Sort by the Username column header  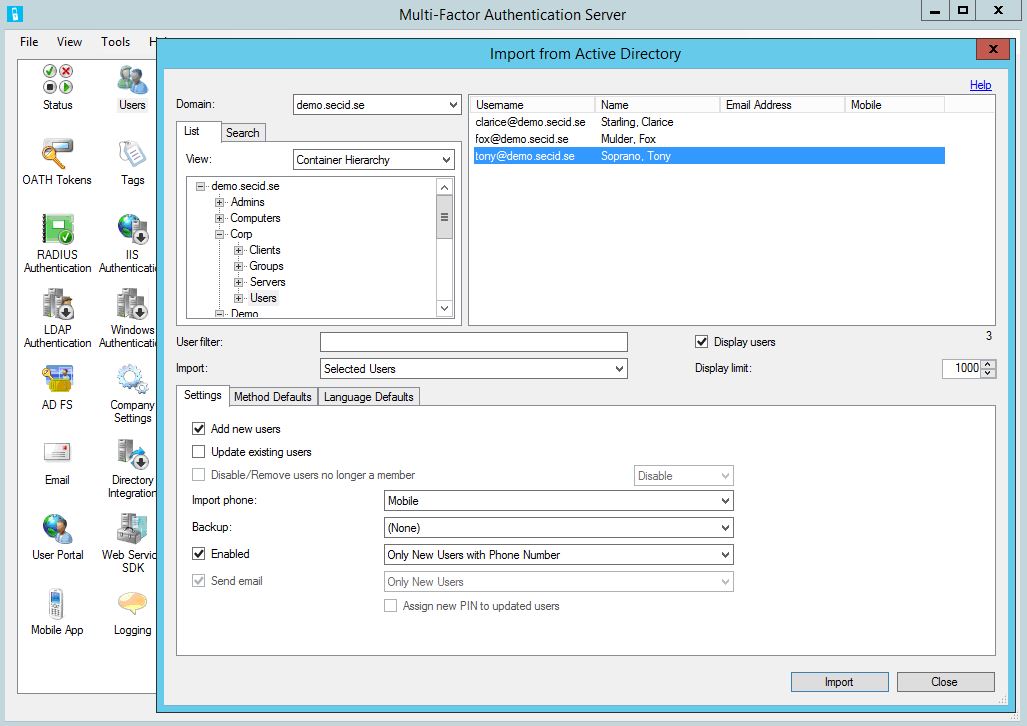point(532,105)
